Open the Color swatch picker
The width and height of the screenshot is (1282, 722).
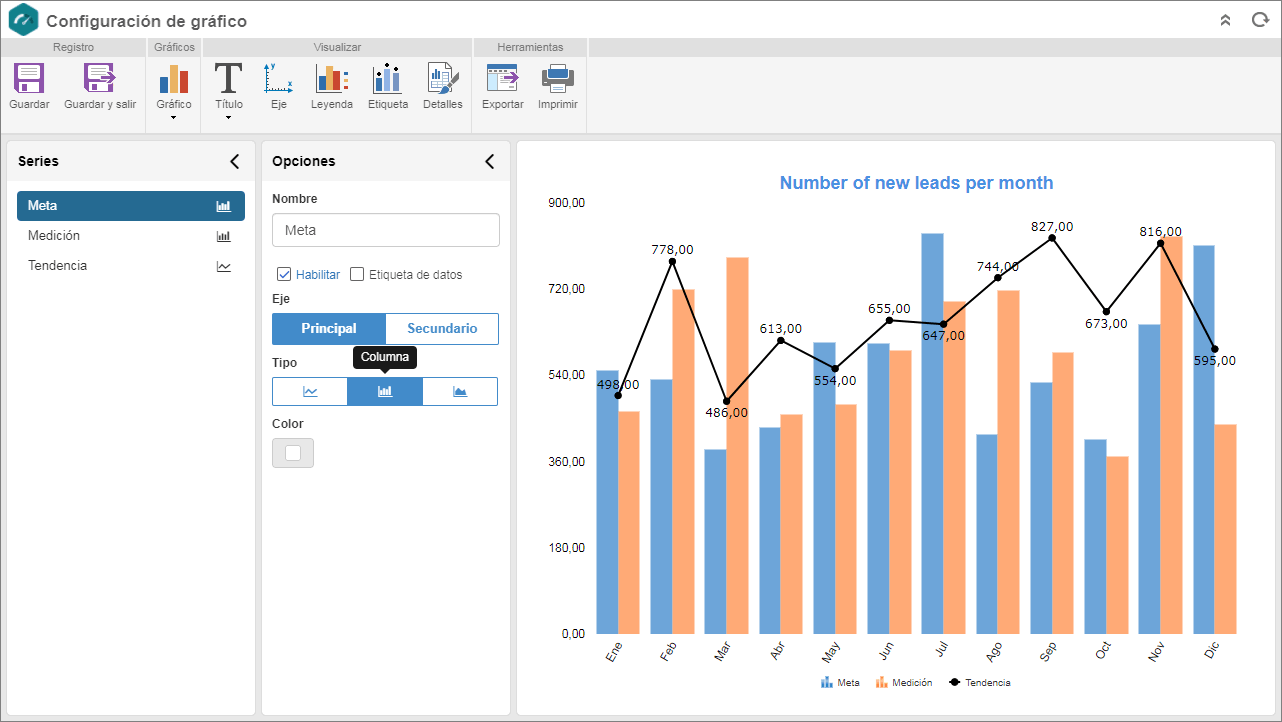point(293,453)
